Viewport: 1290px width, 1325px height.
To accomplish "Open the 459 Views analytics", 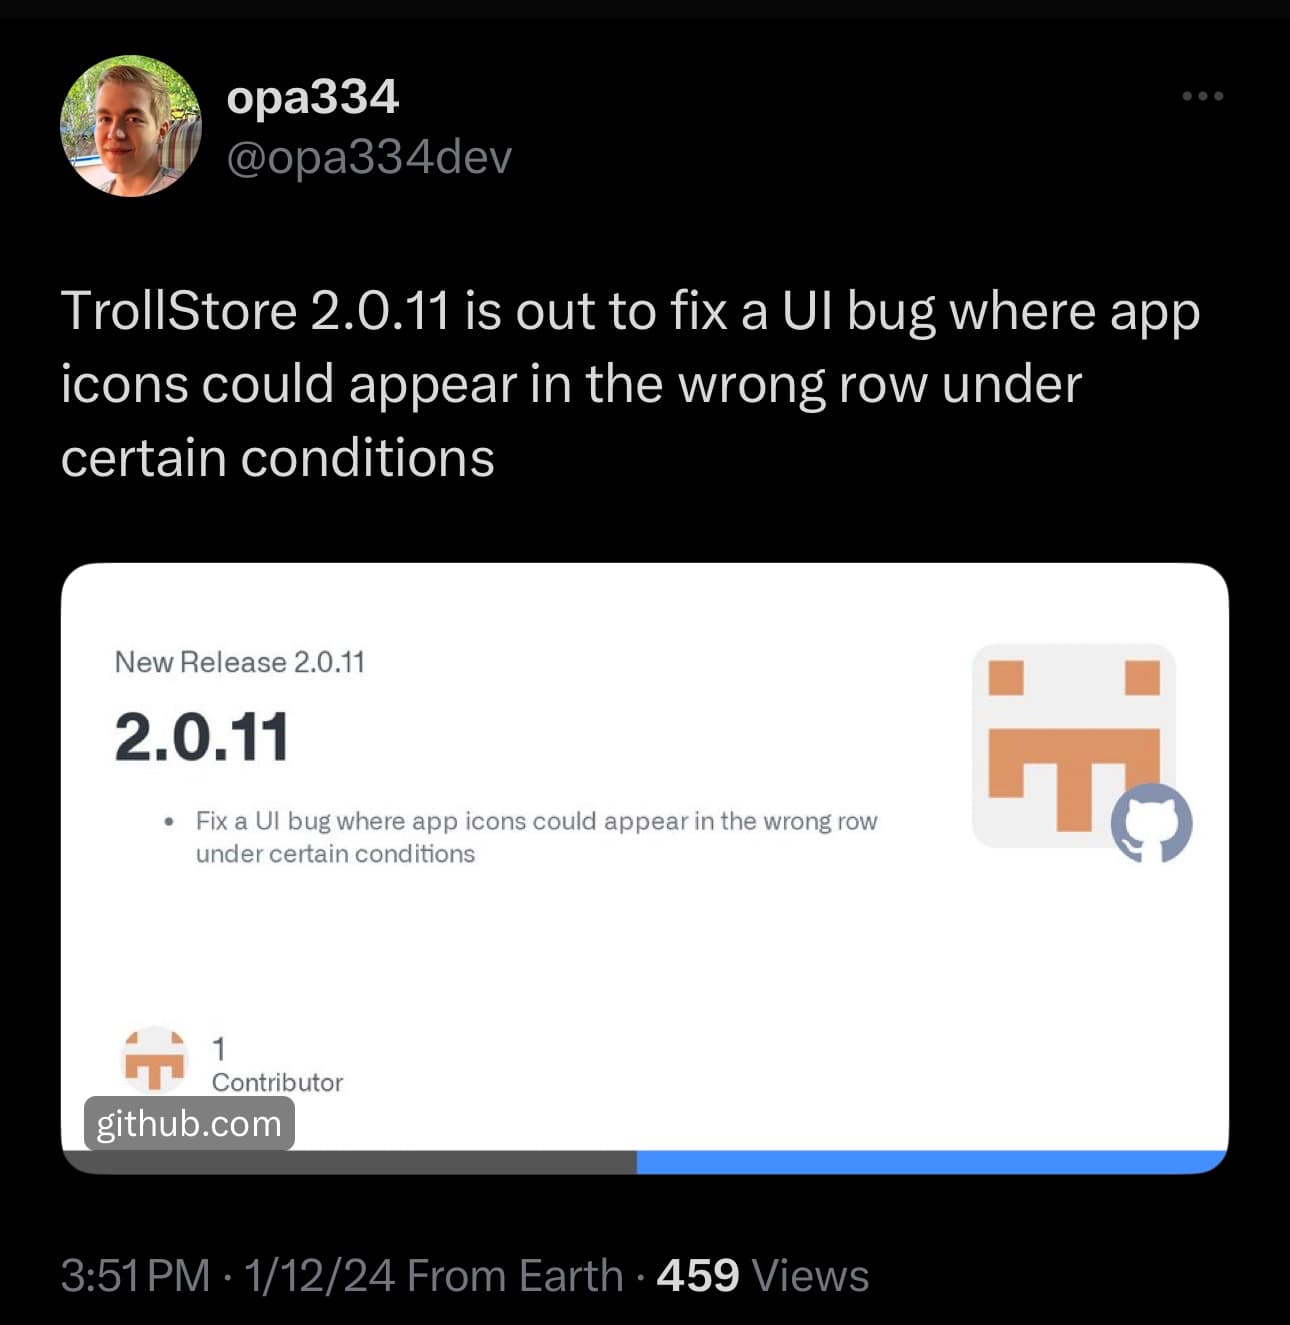I will point(762,1276).
